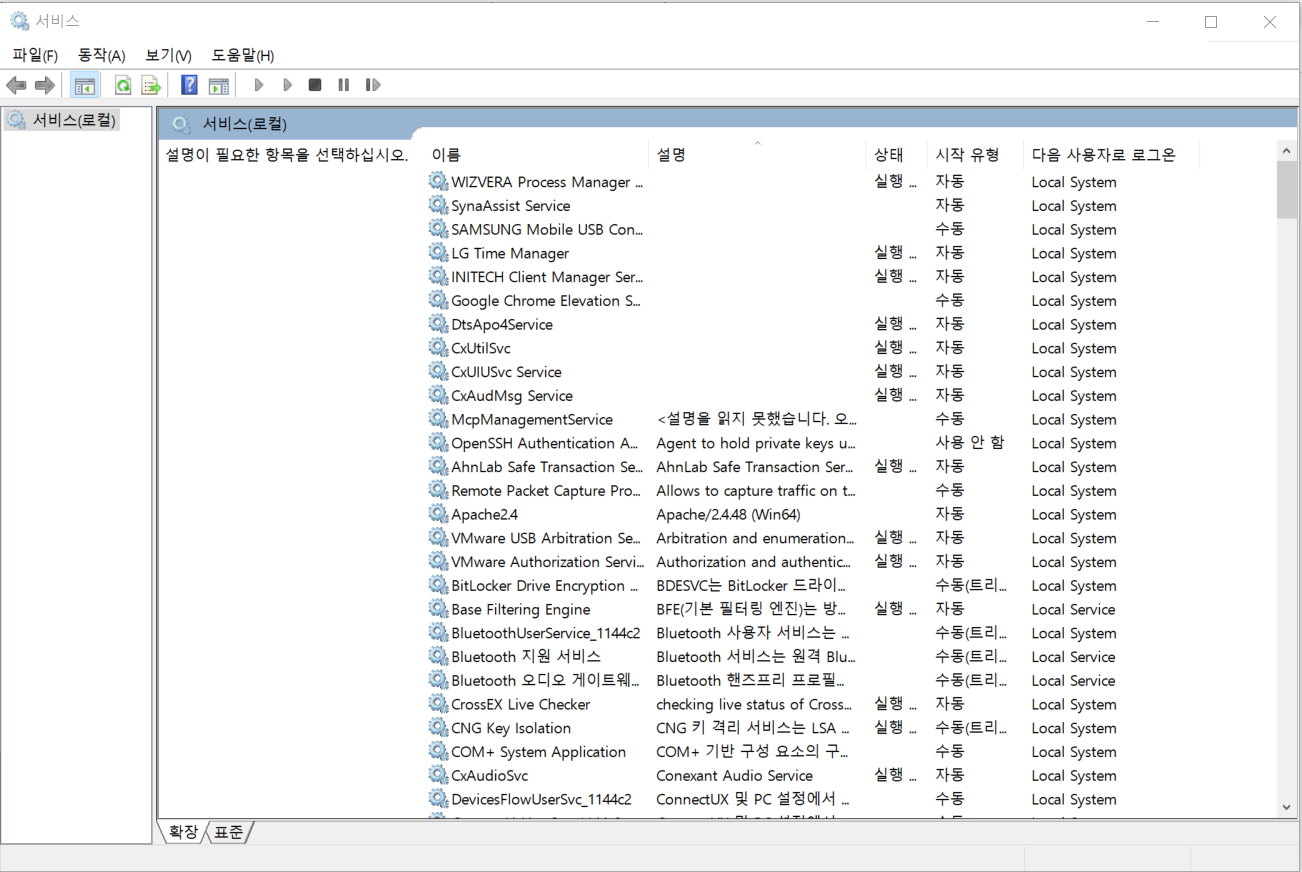Sort by the 상태 column header
Viewport: 1302px width, 872px height.
(896, 154)
